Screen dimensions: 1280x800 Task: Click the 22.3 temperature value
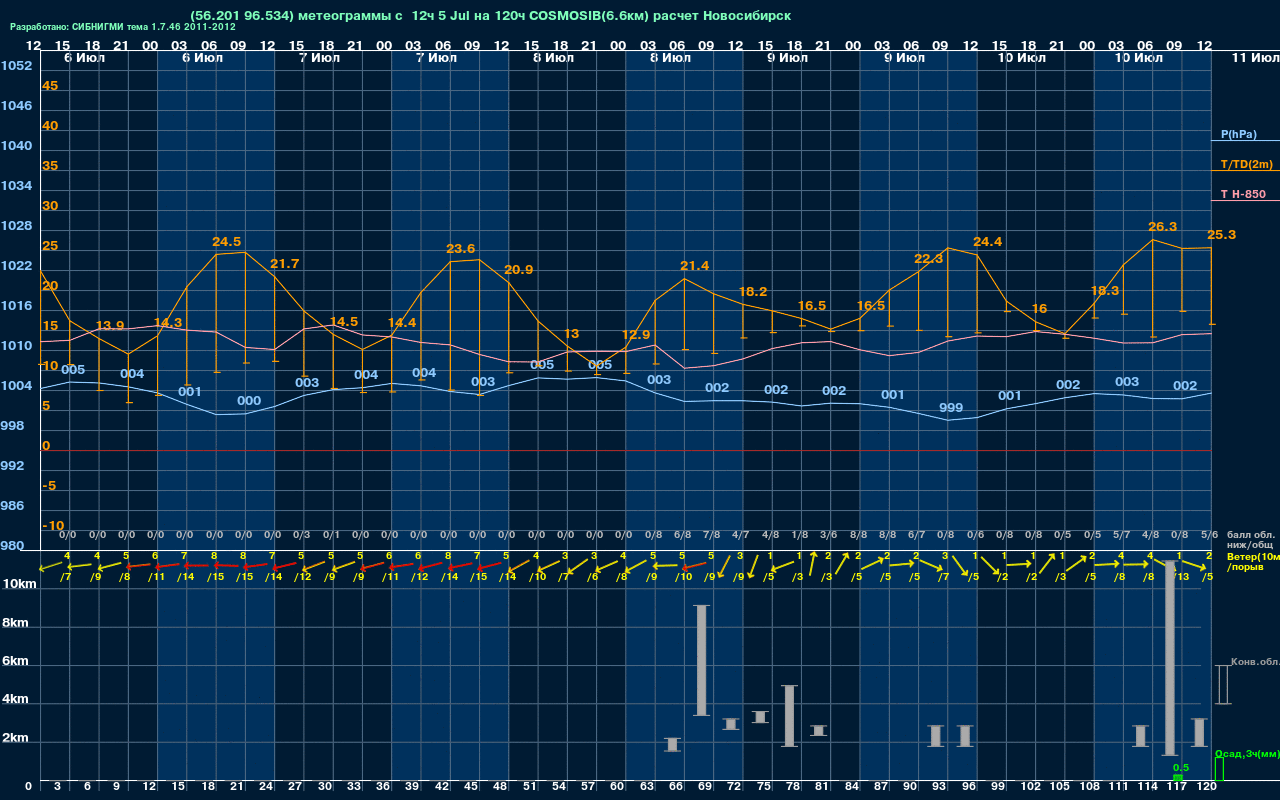tap(929, 259)
